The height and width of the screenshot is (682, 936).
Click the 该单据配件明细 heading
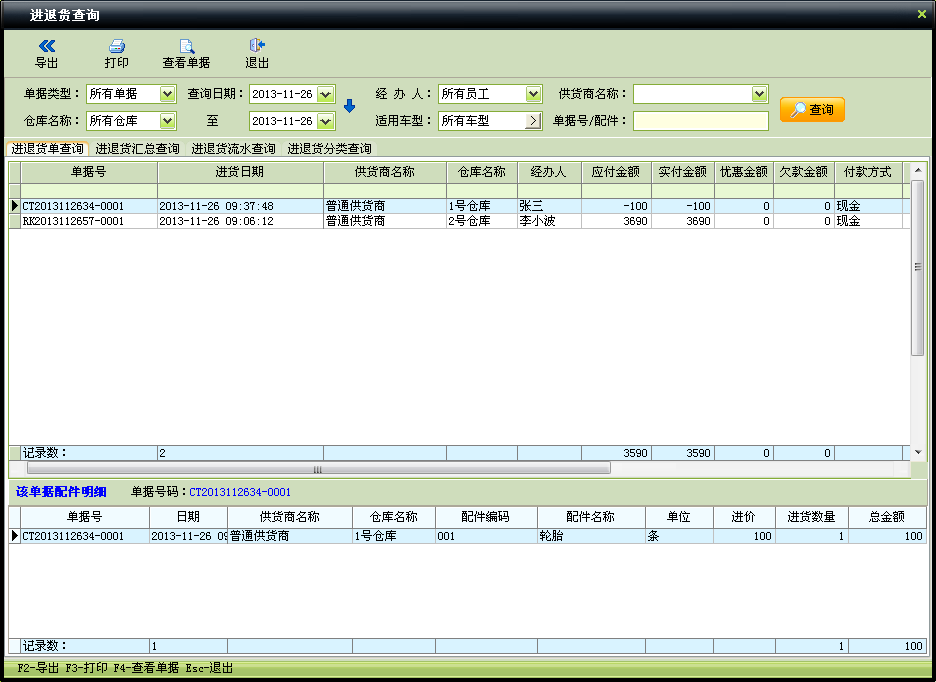(61, 492)
